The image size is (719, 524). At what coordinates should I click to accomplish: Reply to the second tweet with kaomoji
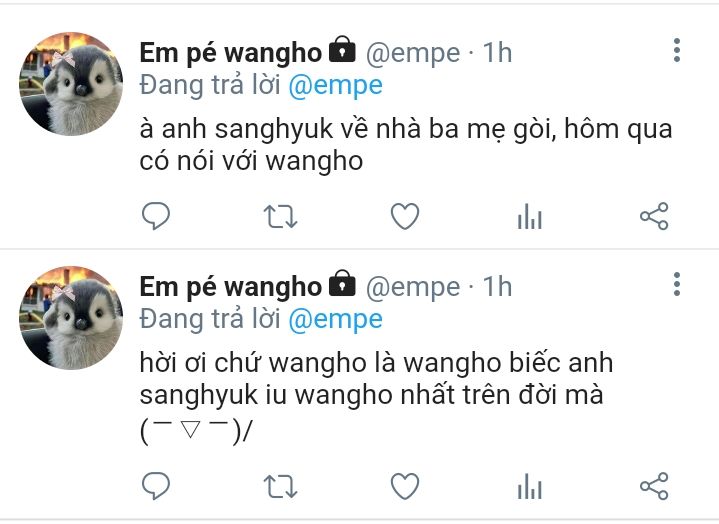(156, 485)
